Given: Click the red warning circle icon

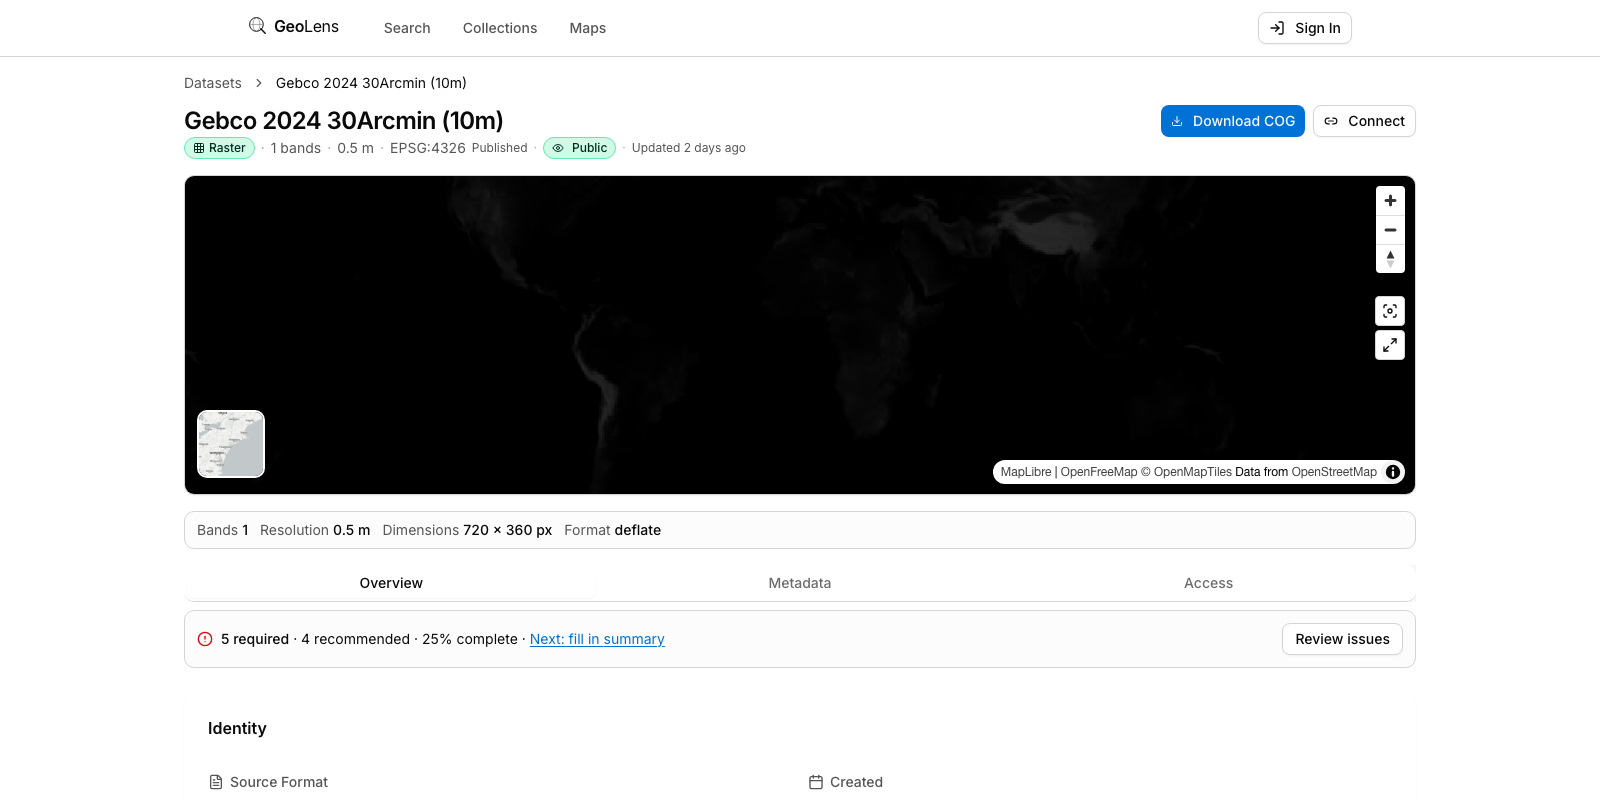Looking at the screenshot, I should coord(205,639).
